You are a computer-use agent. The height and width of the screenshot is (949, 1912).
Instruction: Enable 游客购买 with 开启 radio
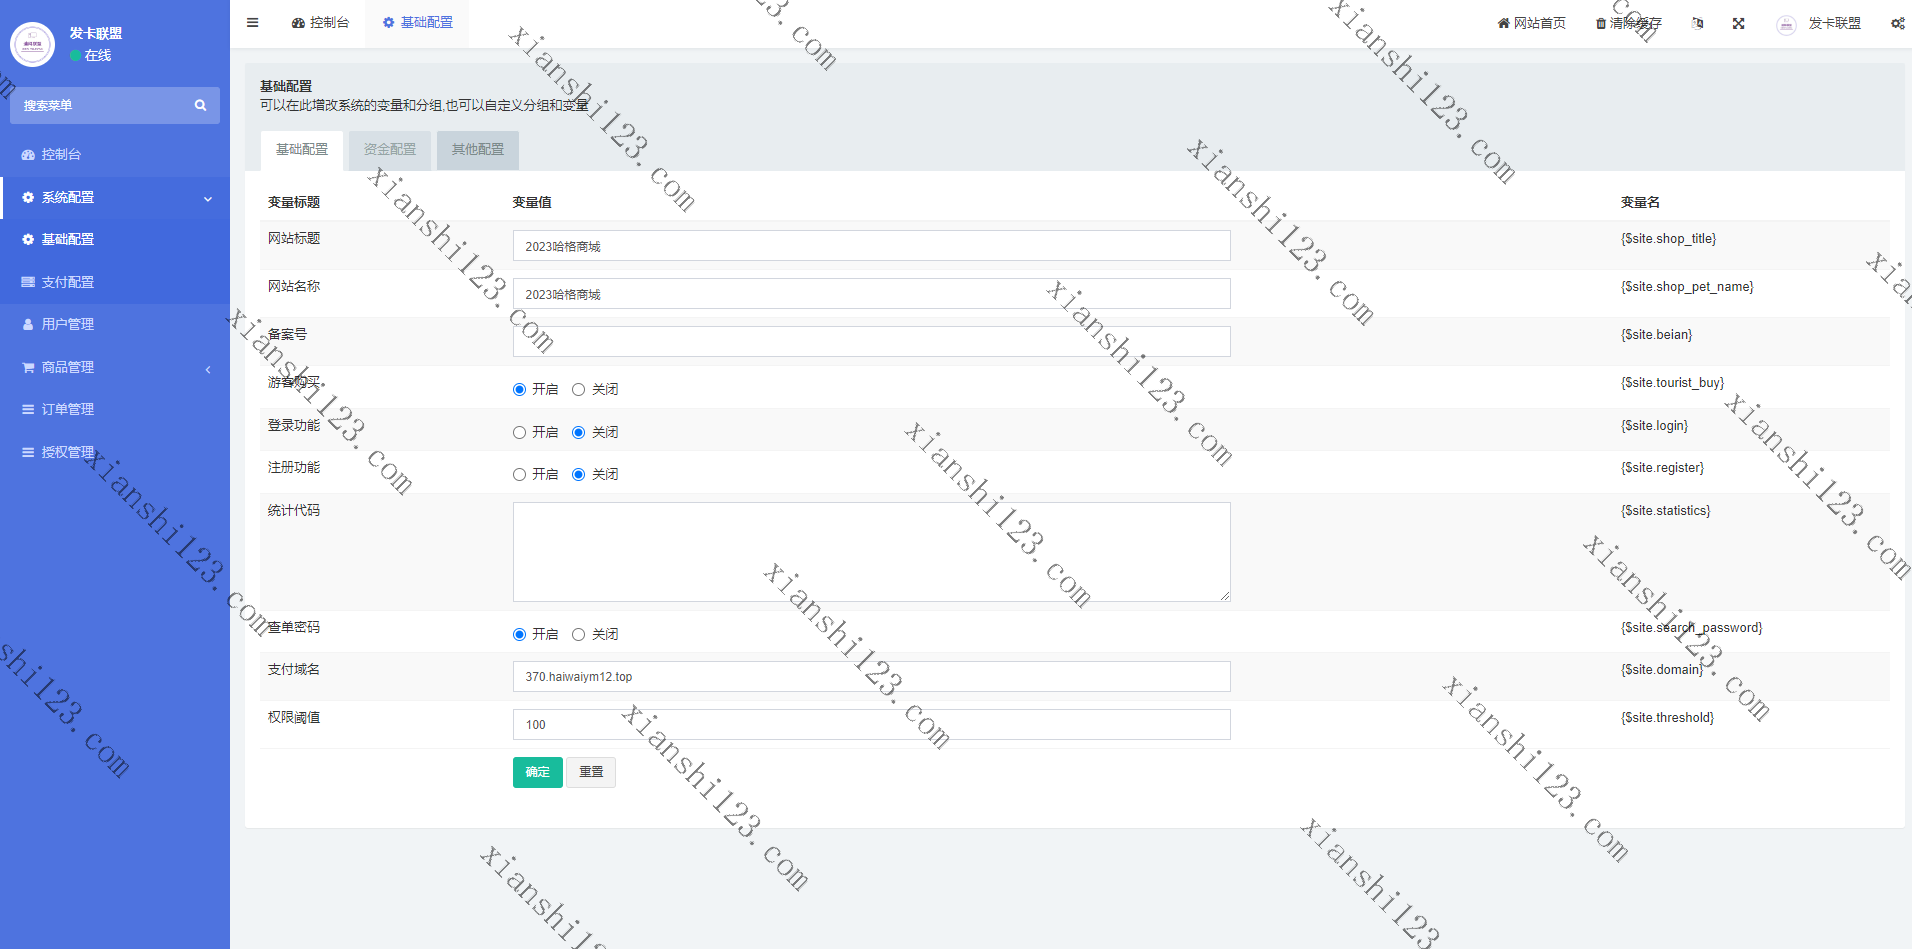[x=519, y=389]
